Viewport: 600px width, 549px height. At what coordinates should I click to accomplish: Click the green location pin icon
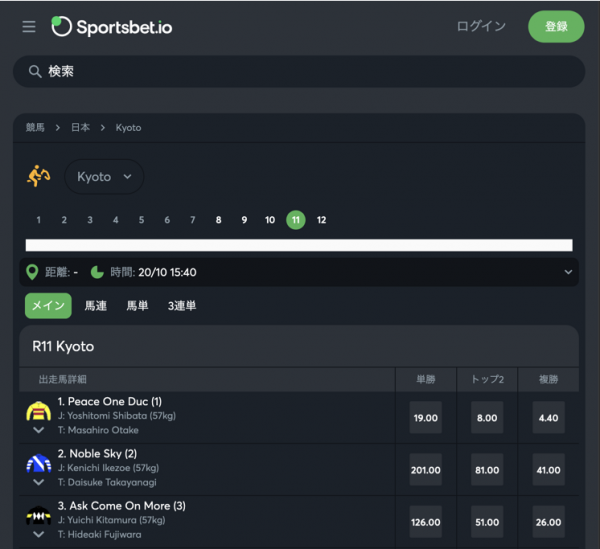click(x=32, y=272)
